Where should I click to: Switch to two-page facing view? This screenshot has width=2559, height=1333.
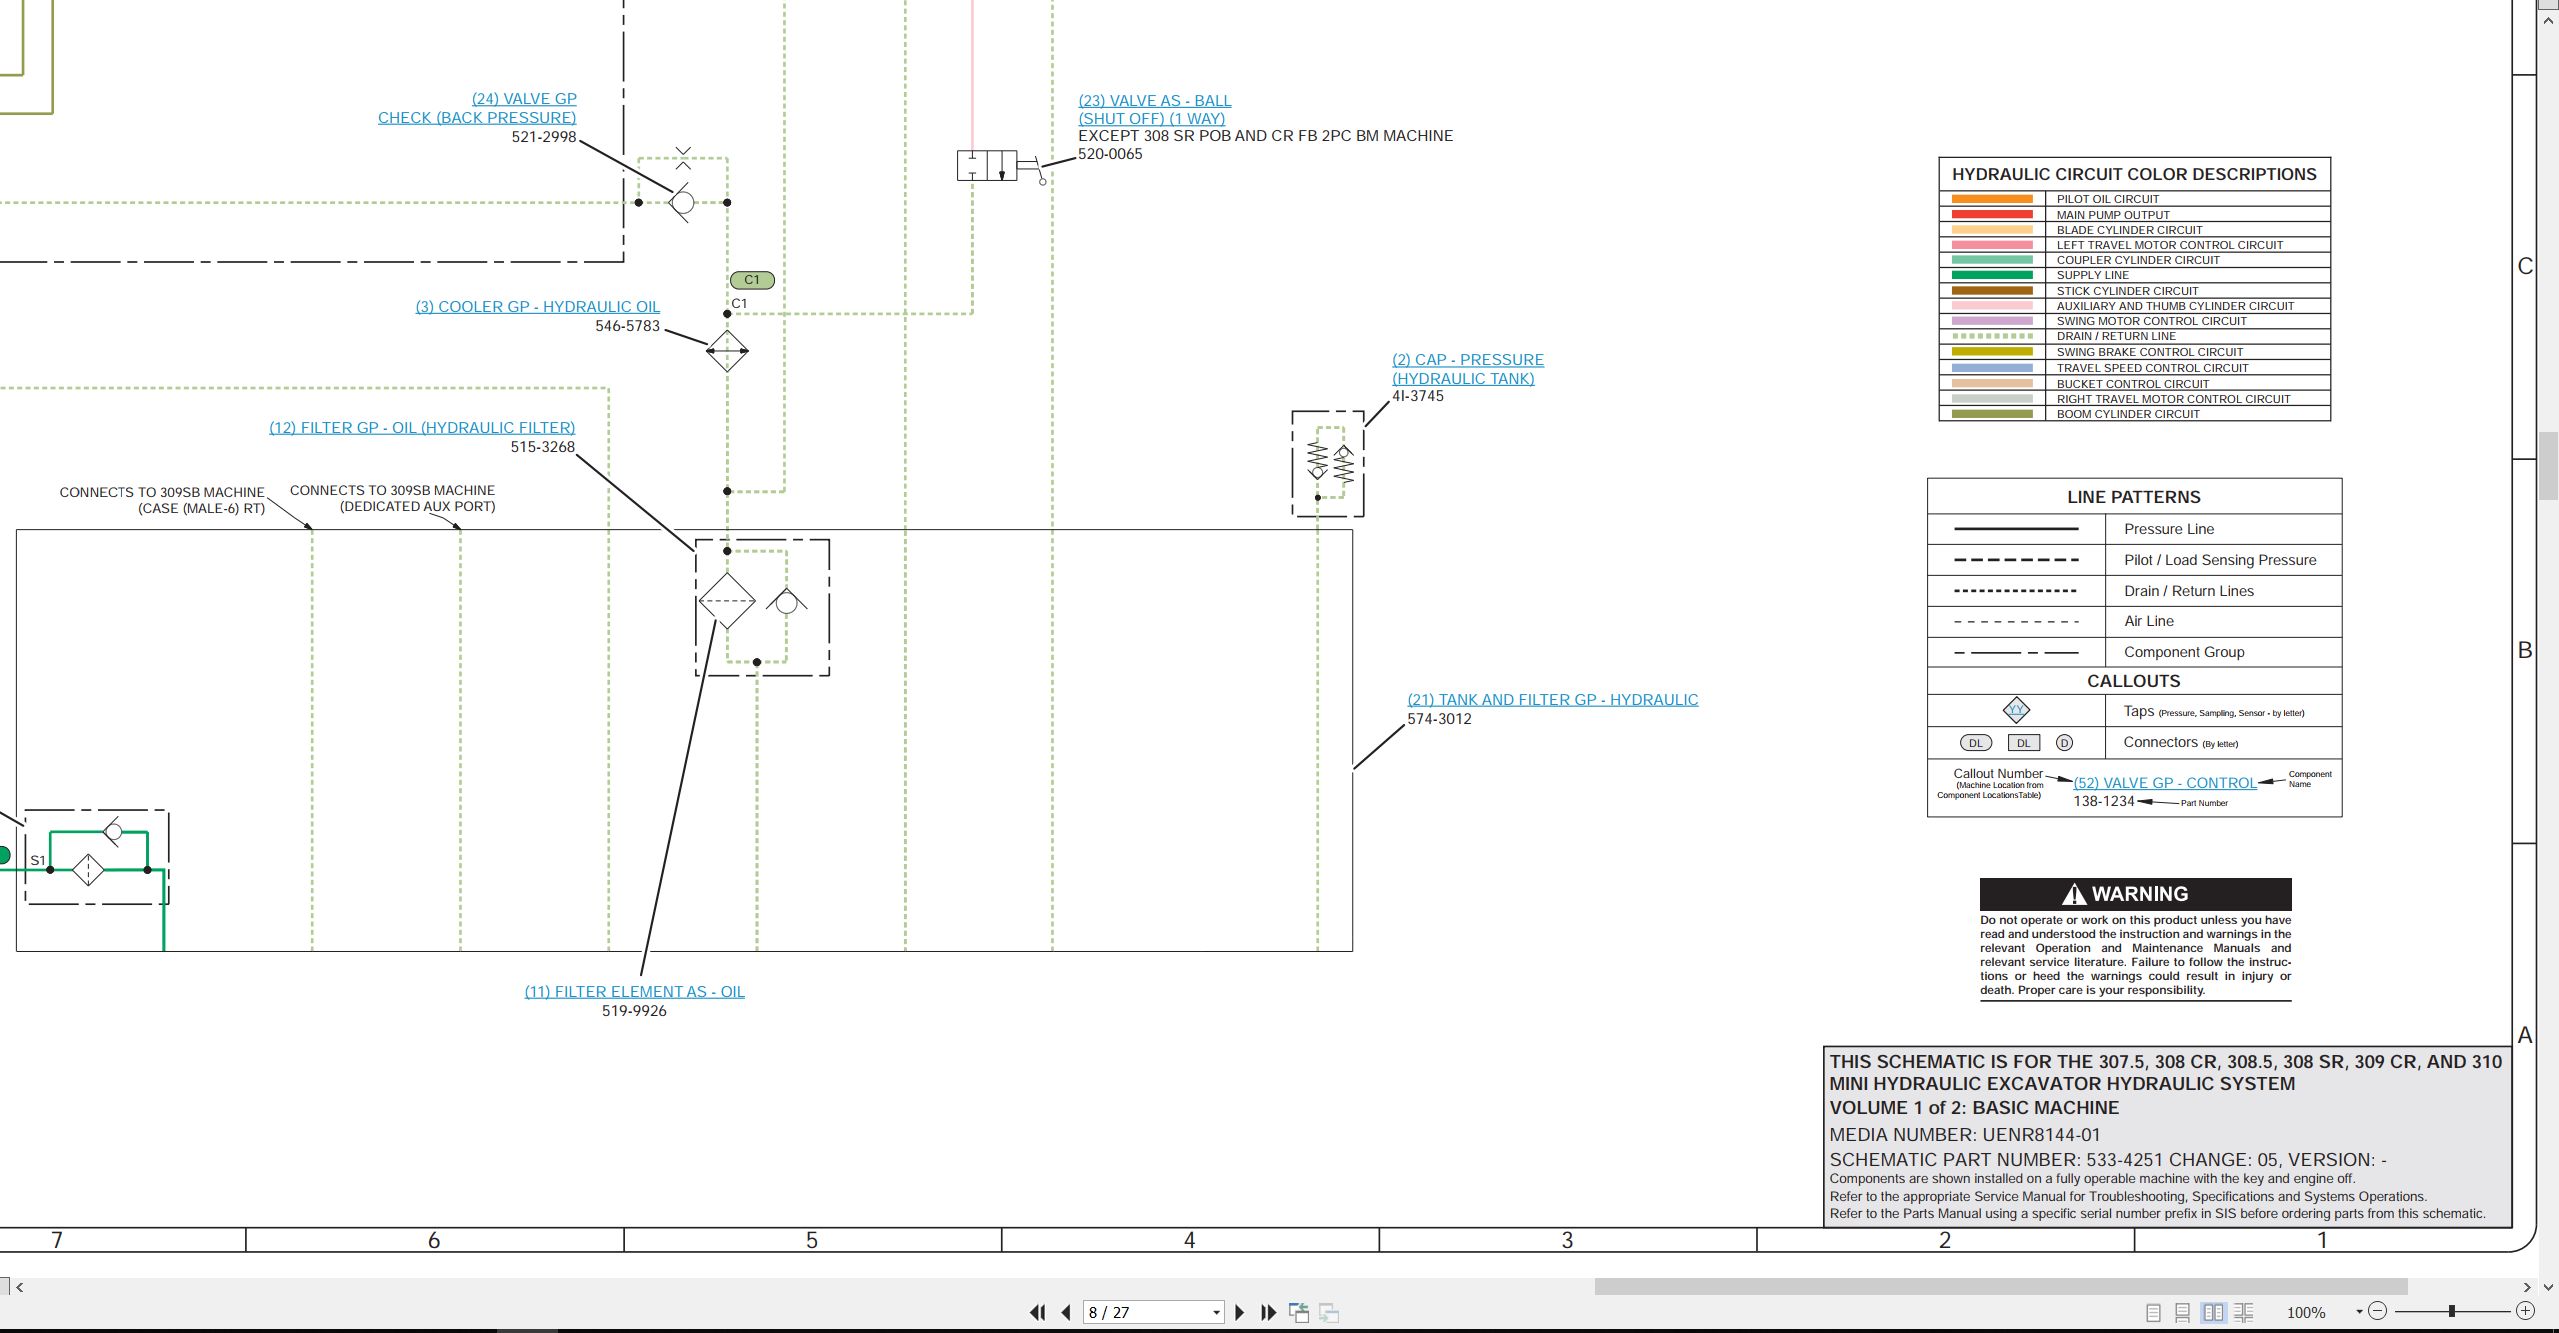click(2214, 1312)
